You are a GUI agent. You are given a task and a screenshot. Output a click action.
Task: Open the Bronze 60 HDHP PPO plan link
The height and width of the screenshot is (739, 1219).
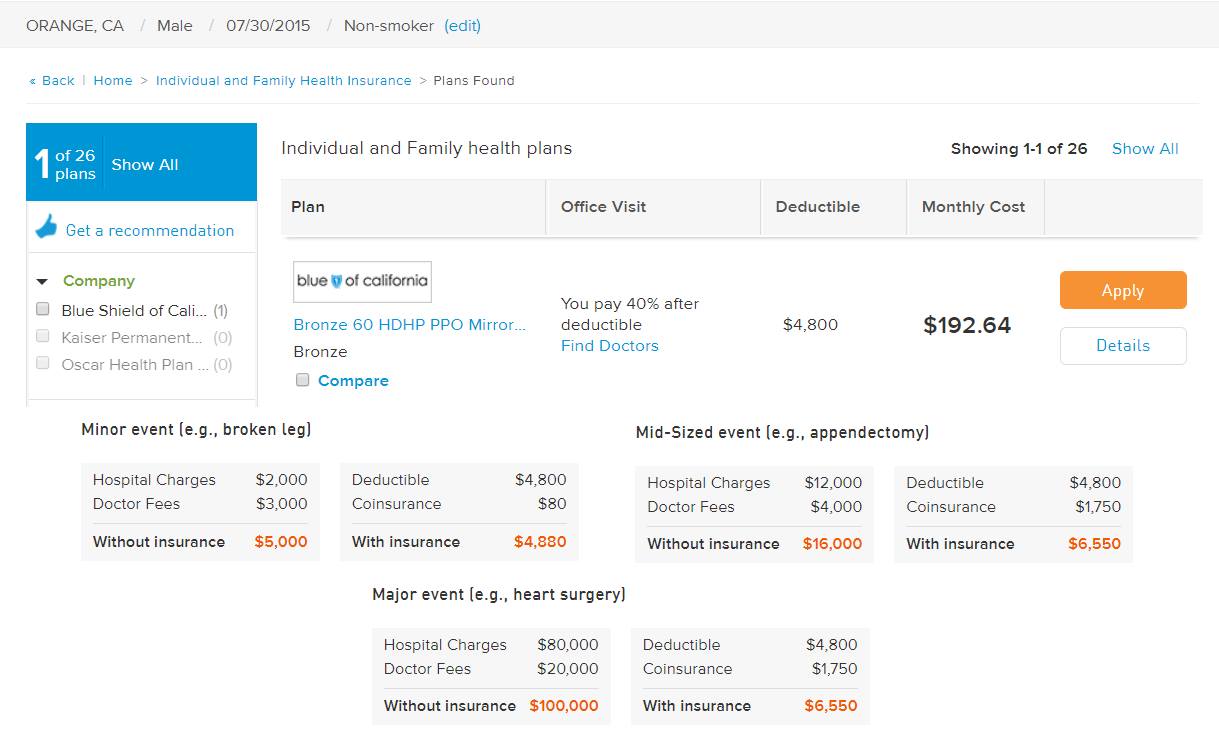click(x=409, y=325)
